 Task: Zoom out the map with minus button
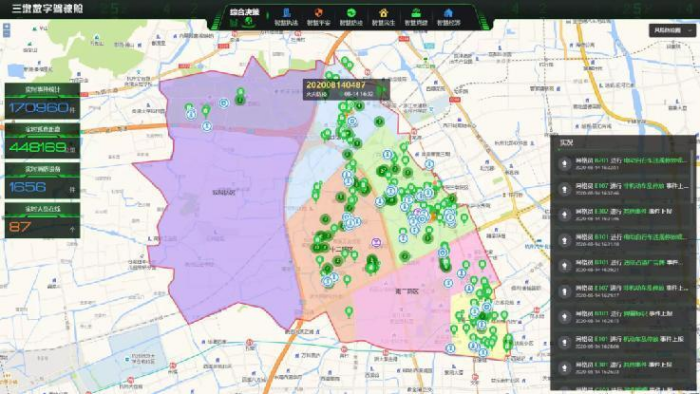(x=6, y=33)
